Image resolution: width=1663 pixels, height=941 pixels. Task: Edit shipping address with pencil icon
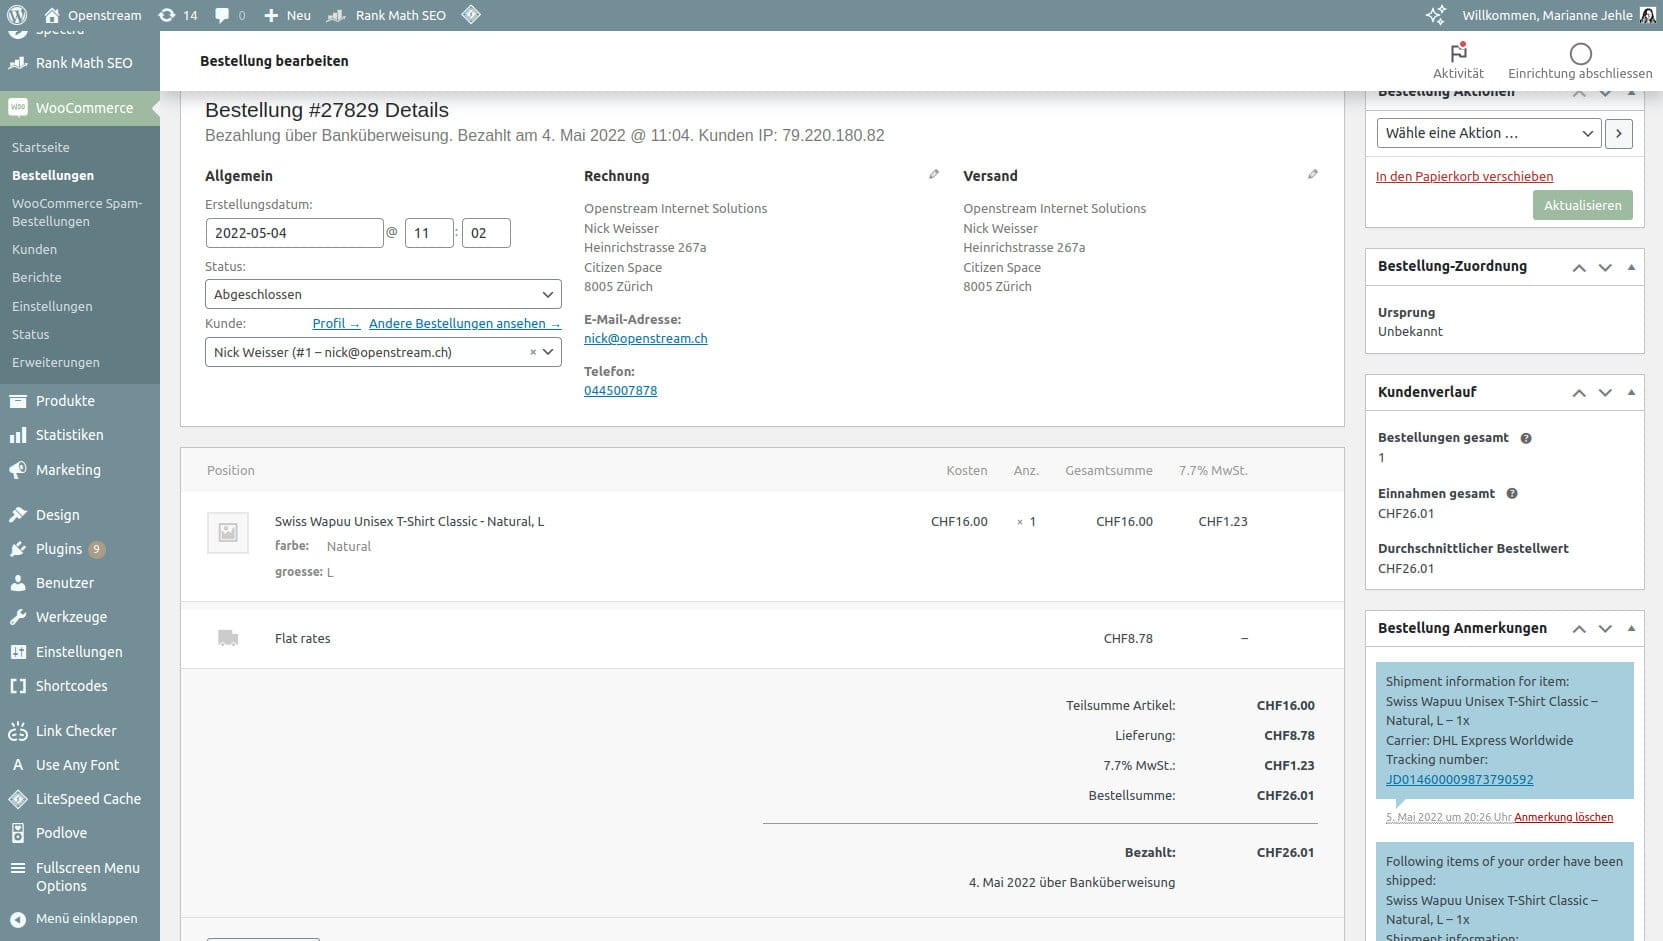coord(1312,175)
